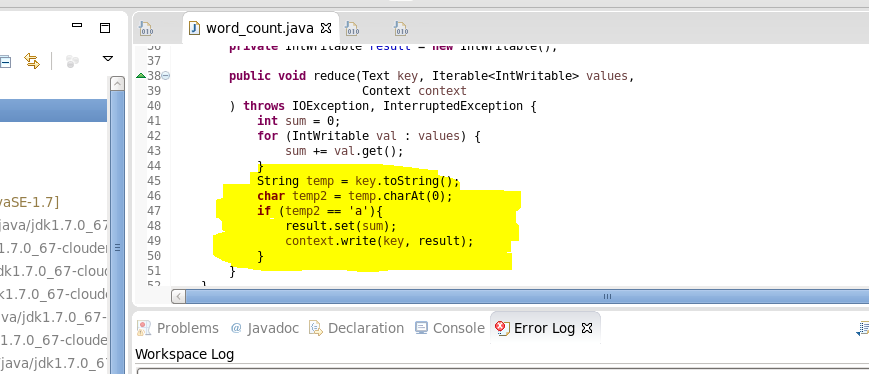Click the Console tab's monitor icon

[421, 328]
